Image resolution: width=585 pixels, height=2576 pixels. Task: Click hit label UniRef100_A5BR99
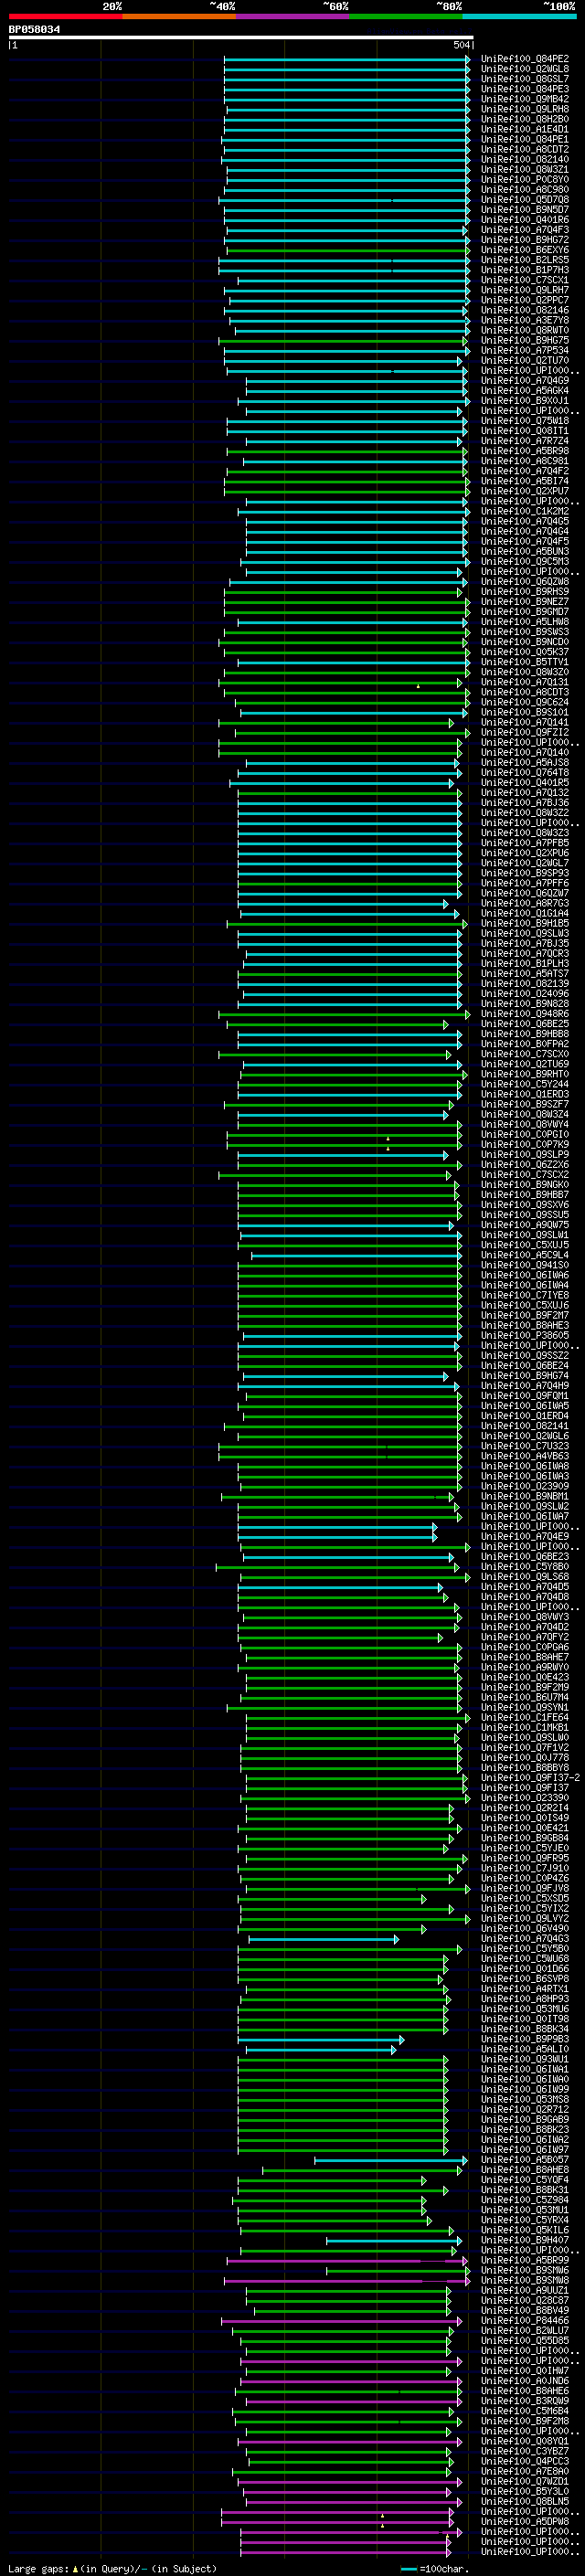coord(525,2260)
